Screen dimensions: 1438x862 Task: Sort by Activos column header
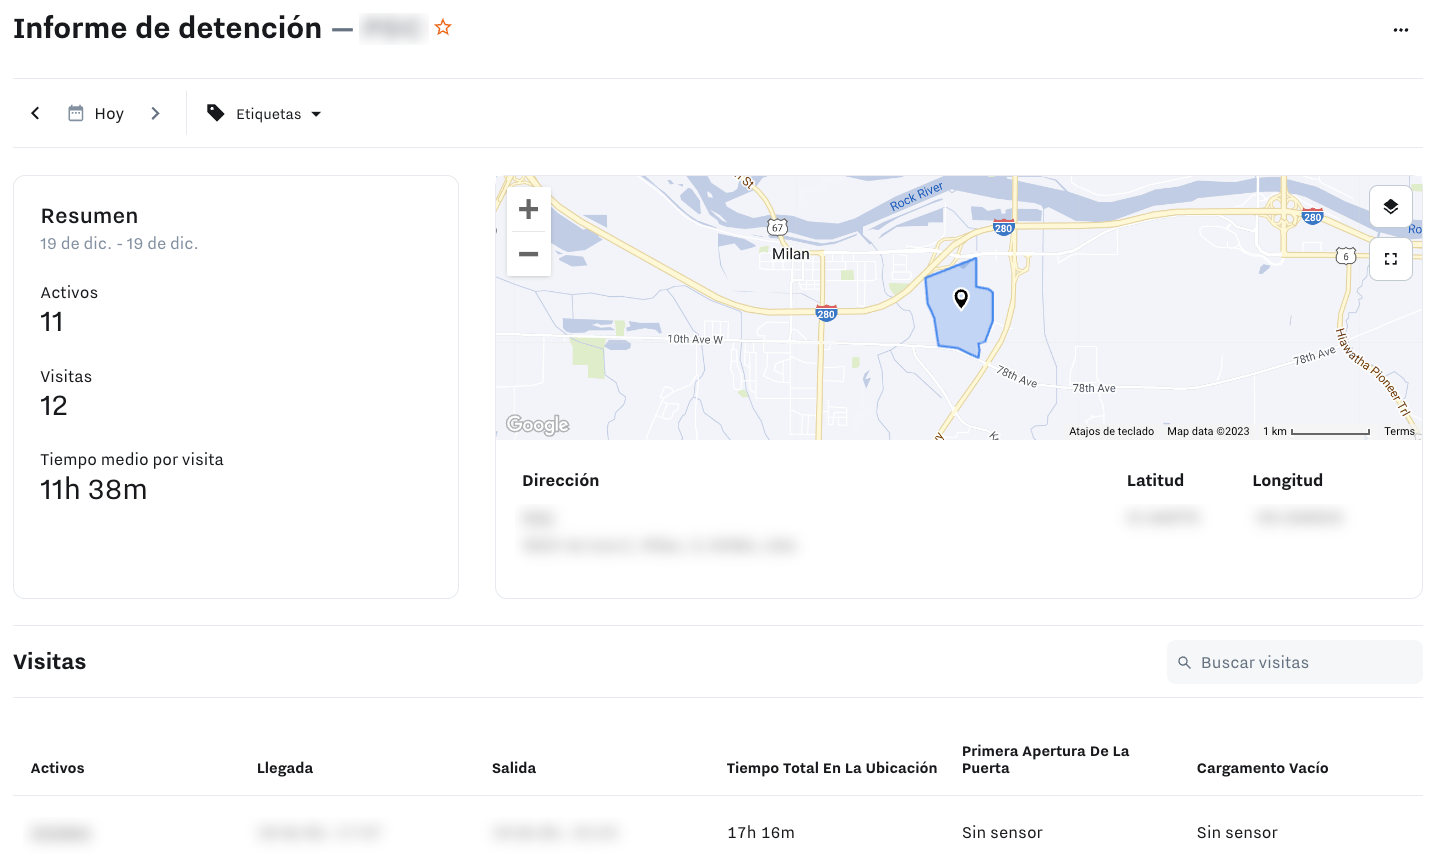tap(58, 768)
